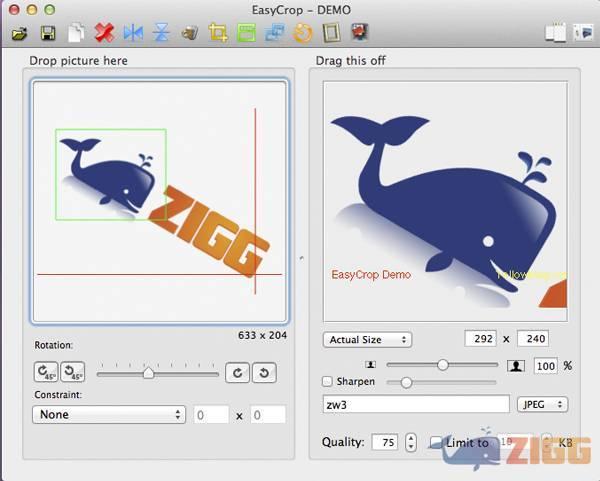Screen dimensions: 600x481
Task: Click the small portrait scale icon
Action: (370, 365)
